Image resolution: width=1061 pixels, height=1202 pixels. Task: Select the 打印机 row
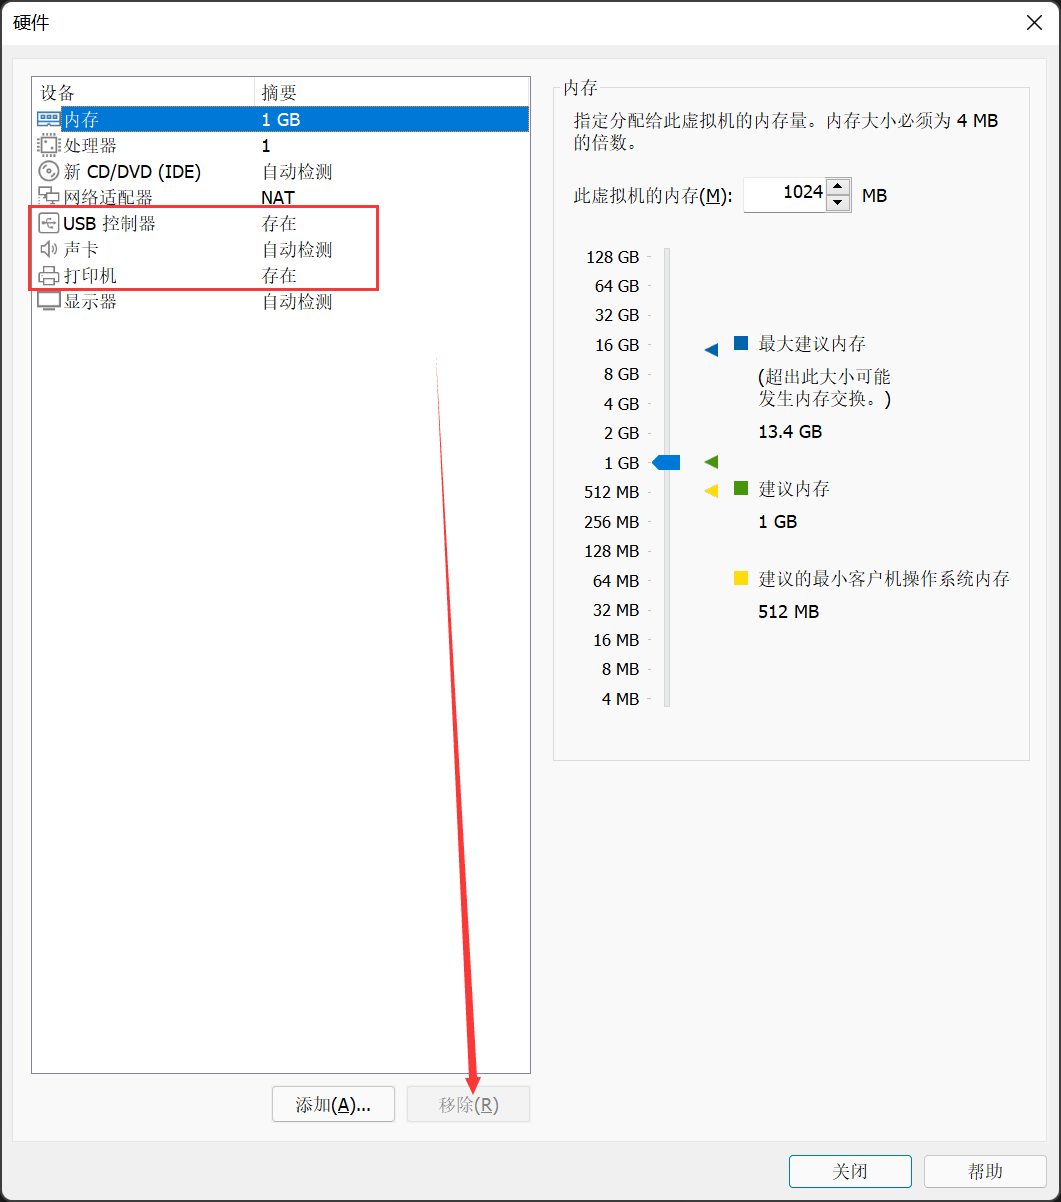click(x=281, y=275)
